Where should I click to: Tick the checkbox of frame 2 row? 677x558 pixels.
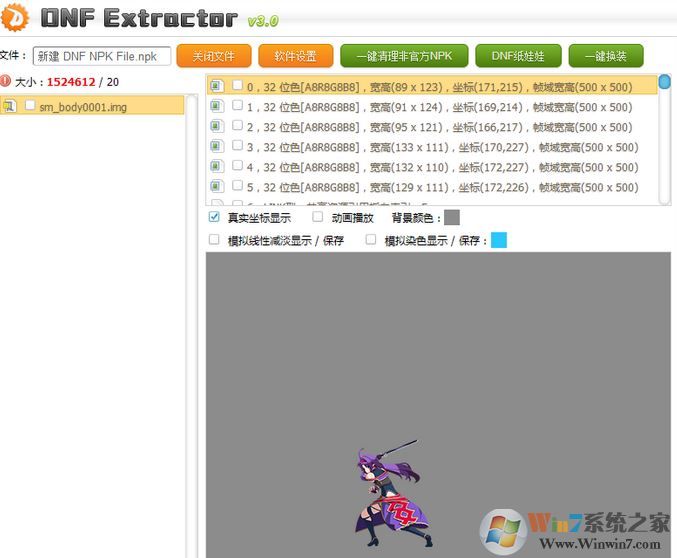237,125
